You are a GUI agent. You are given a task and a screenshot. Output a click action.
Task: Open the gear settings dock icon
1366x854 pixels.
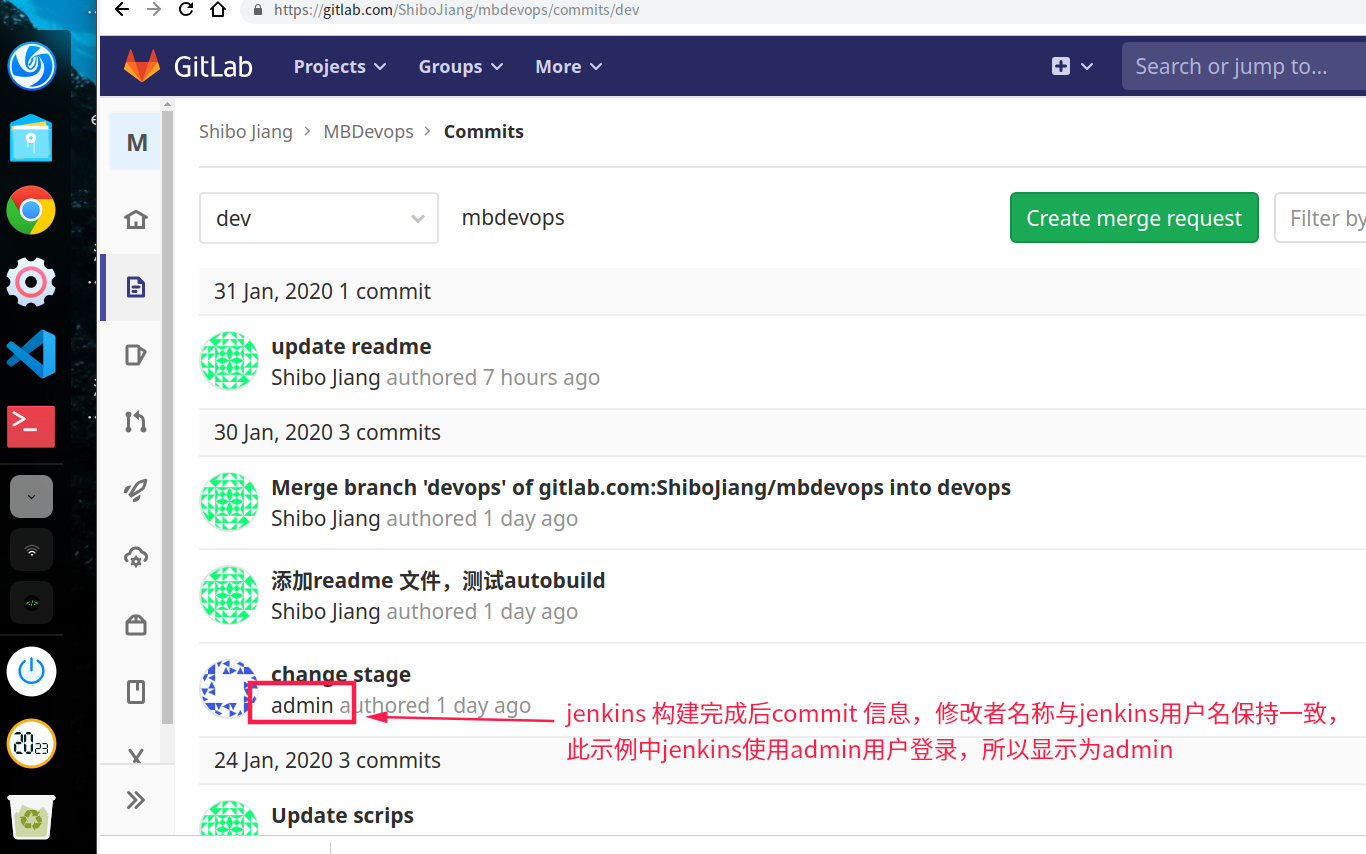pos(31,282)
